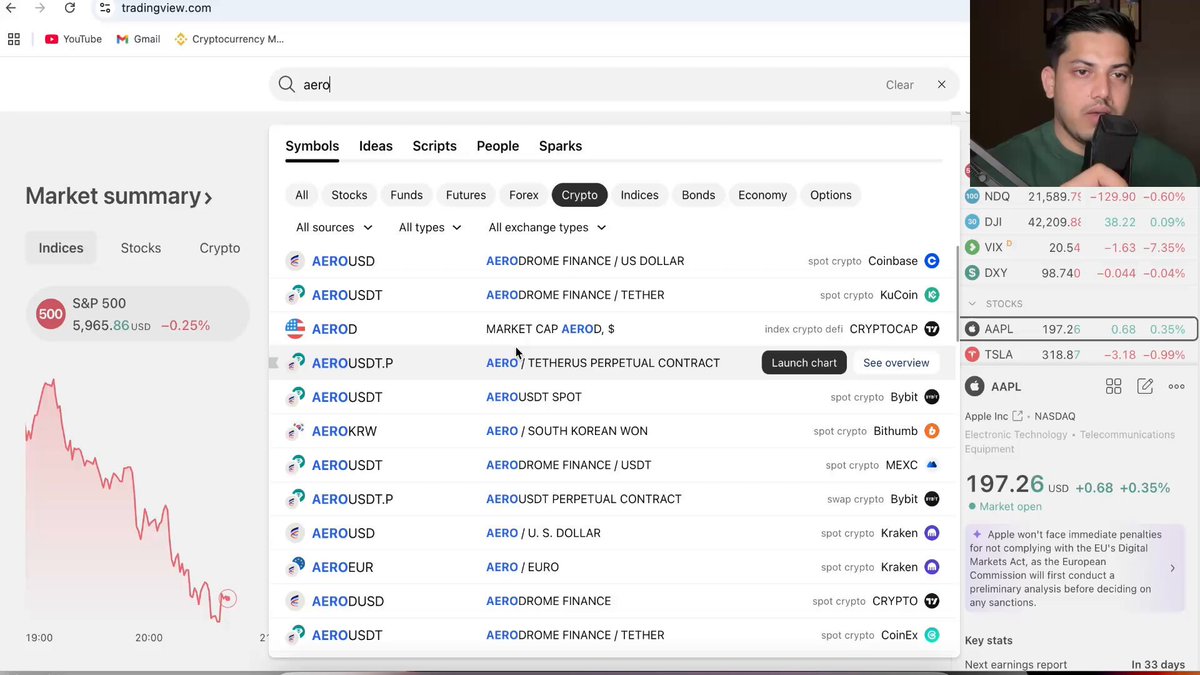Click Coinbase exchange logo on AEROUSD row

pos(932,261)
